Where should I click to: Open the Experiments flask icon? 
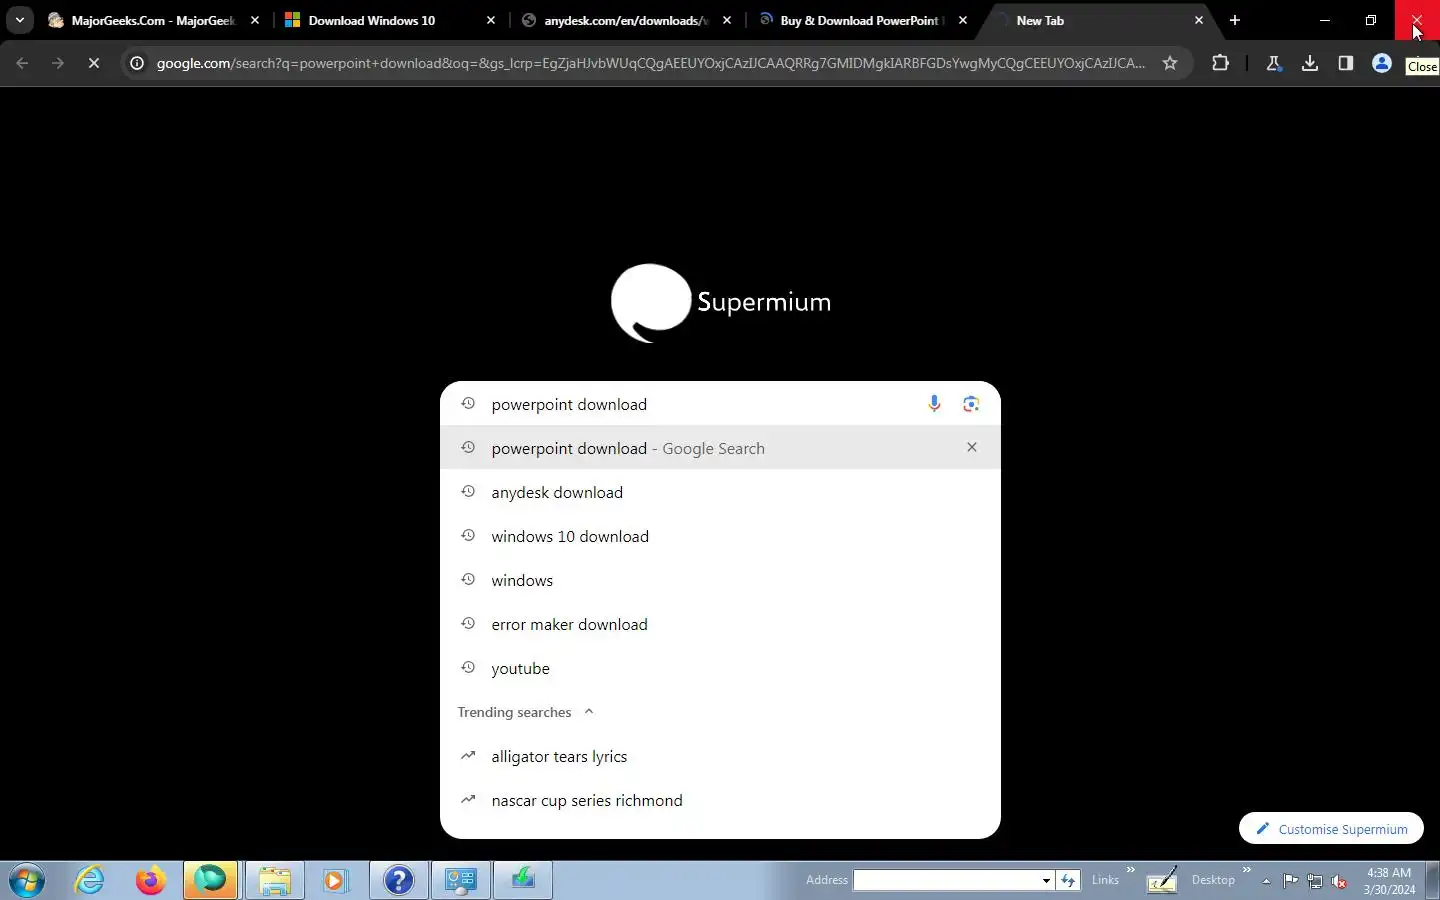click(1273, 63)
